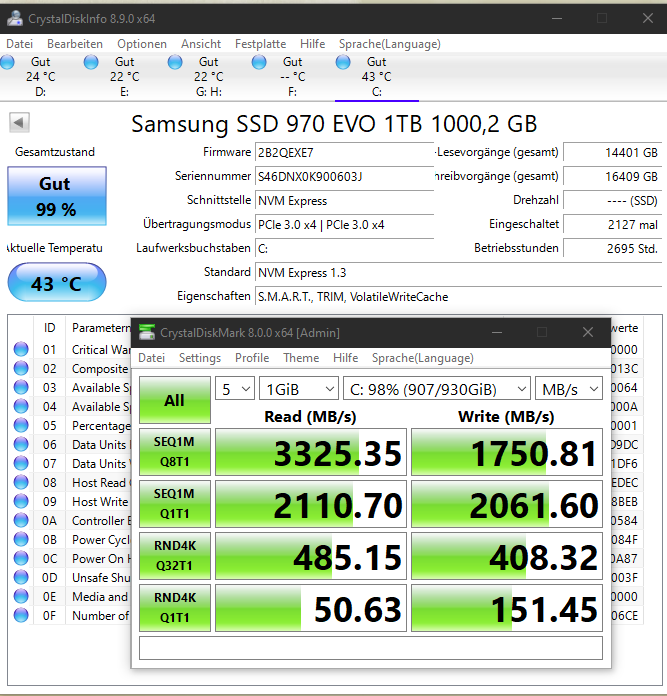
Task: Click status orb for attribute 05 Percentage
Action: [21, 425]
